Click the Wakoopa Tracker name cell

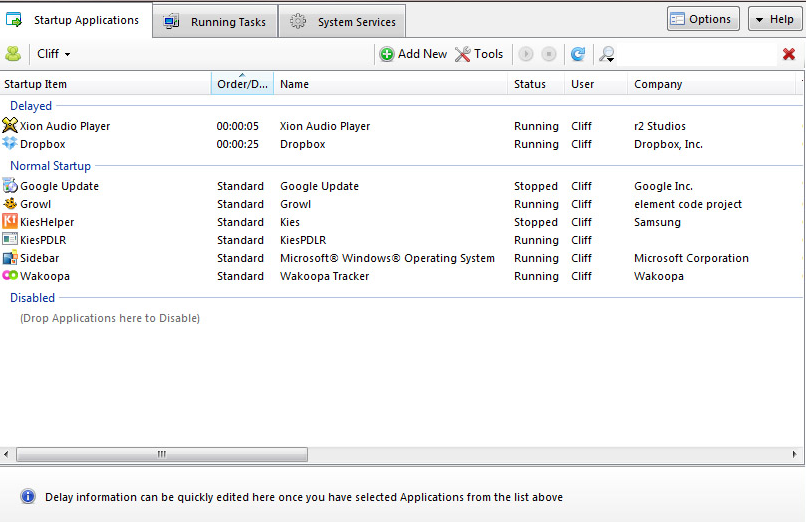point(324,276)
